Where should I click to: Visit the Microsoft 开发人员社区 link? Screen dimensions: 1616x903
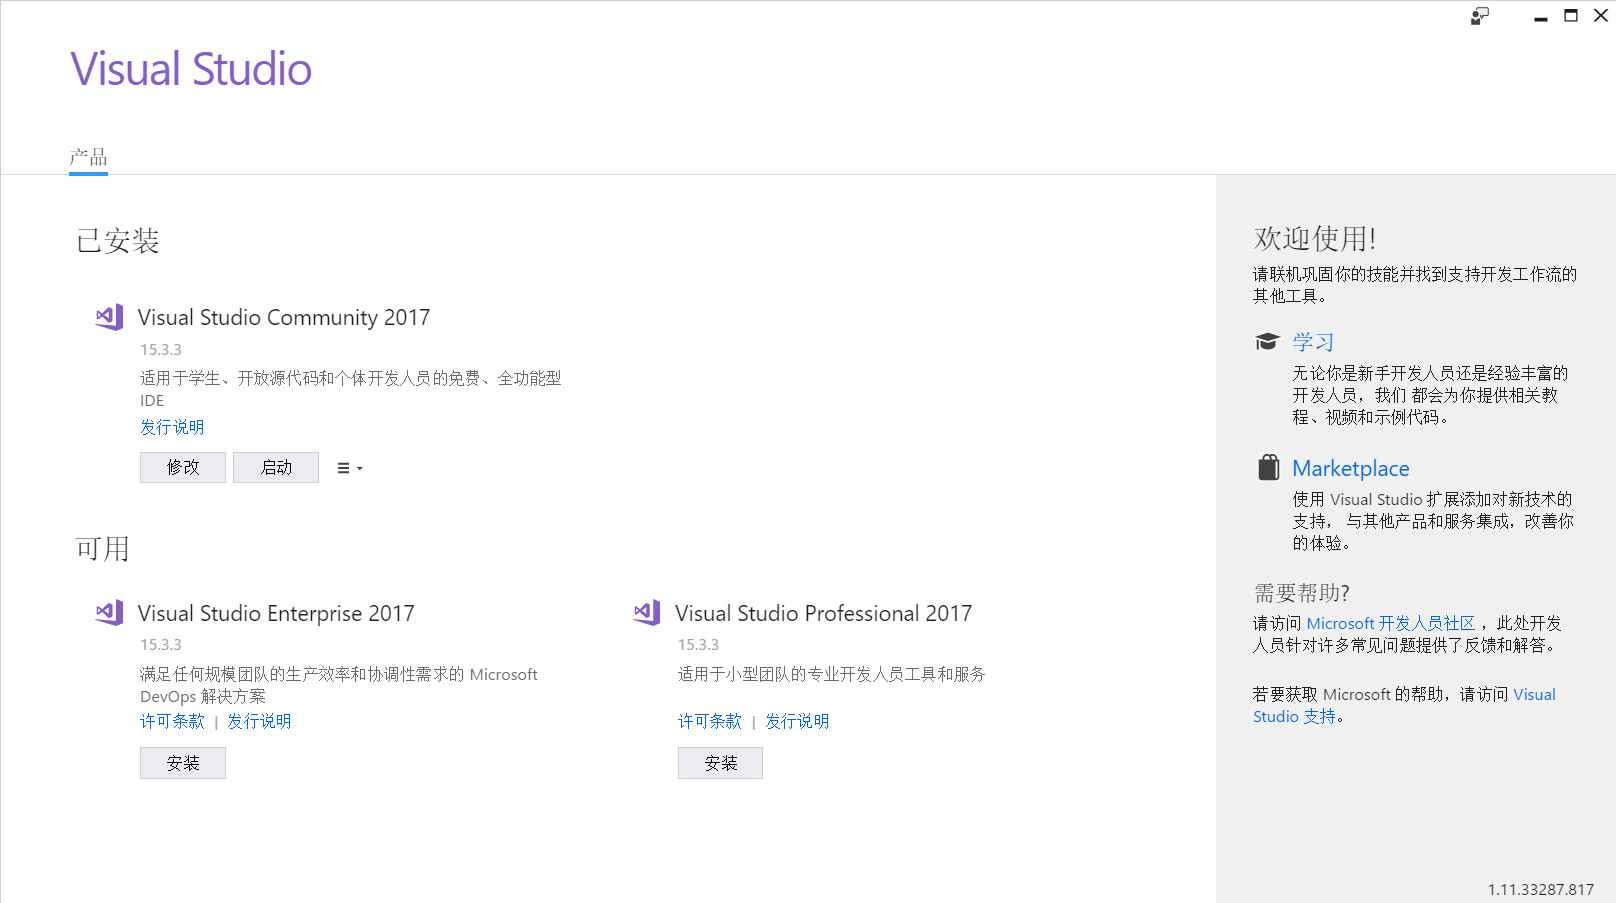(x=1391, y=623)
